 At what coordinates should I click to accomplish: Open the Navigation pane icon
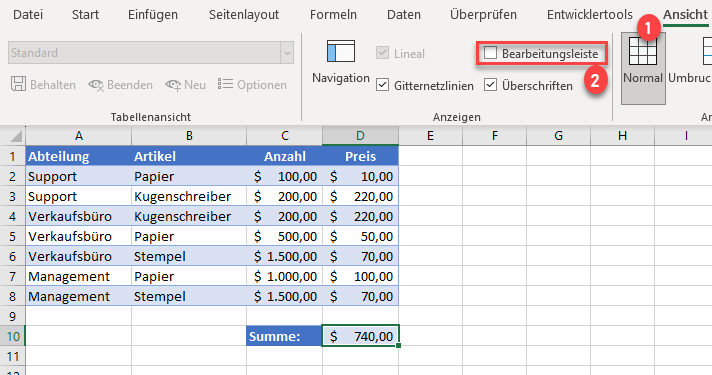pyautogui.click(x=341, y=51)
